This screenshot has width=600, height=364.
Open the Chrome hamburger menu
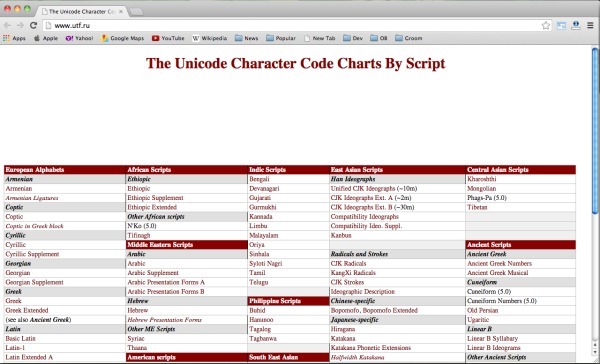pos(590,25)
